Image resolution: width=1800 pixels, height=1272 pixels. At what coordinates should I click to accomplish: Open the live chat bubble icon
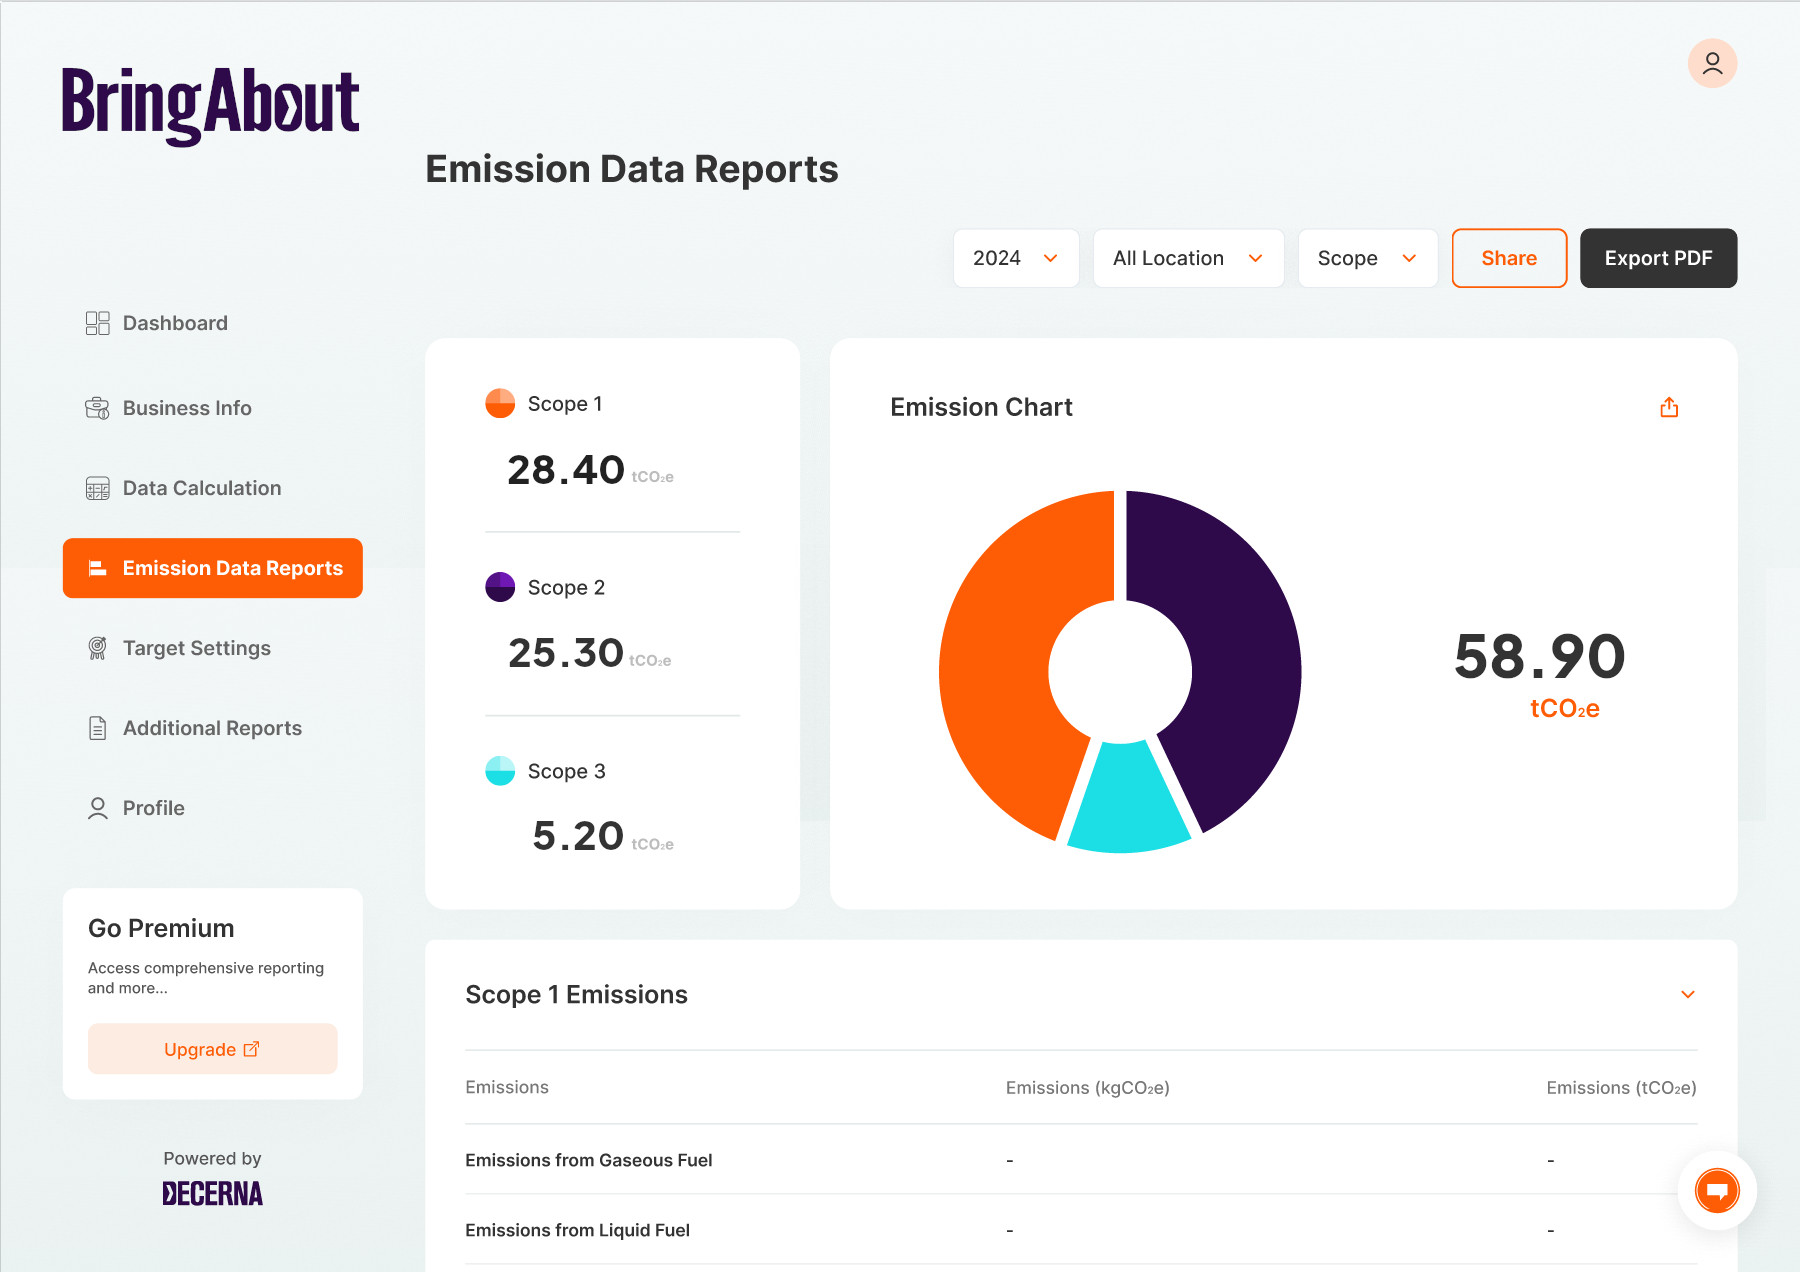click(x=1717, y=1190)
